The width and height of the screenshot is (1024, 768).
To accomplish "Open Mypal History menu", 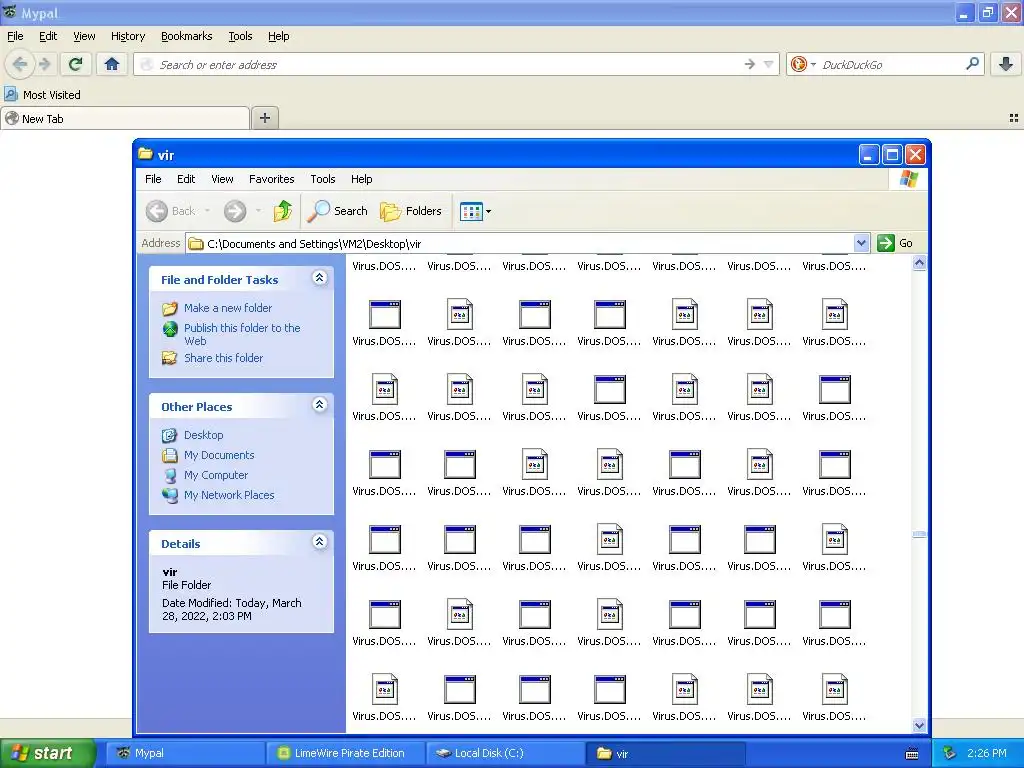I will pyautogui.click(x=128, y=37).
